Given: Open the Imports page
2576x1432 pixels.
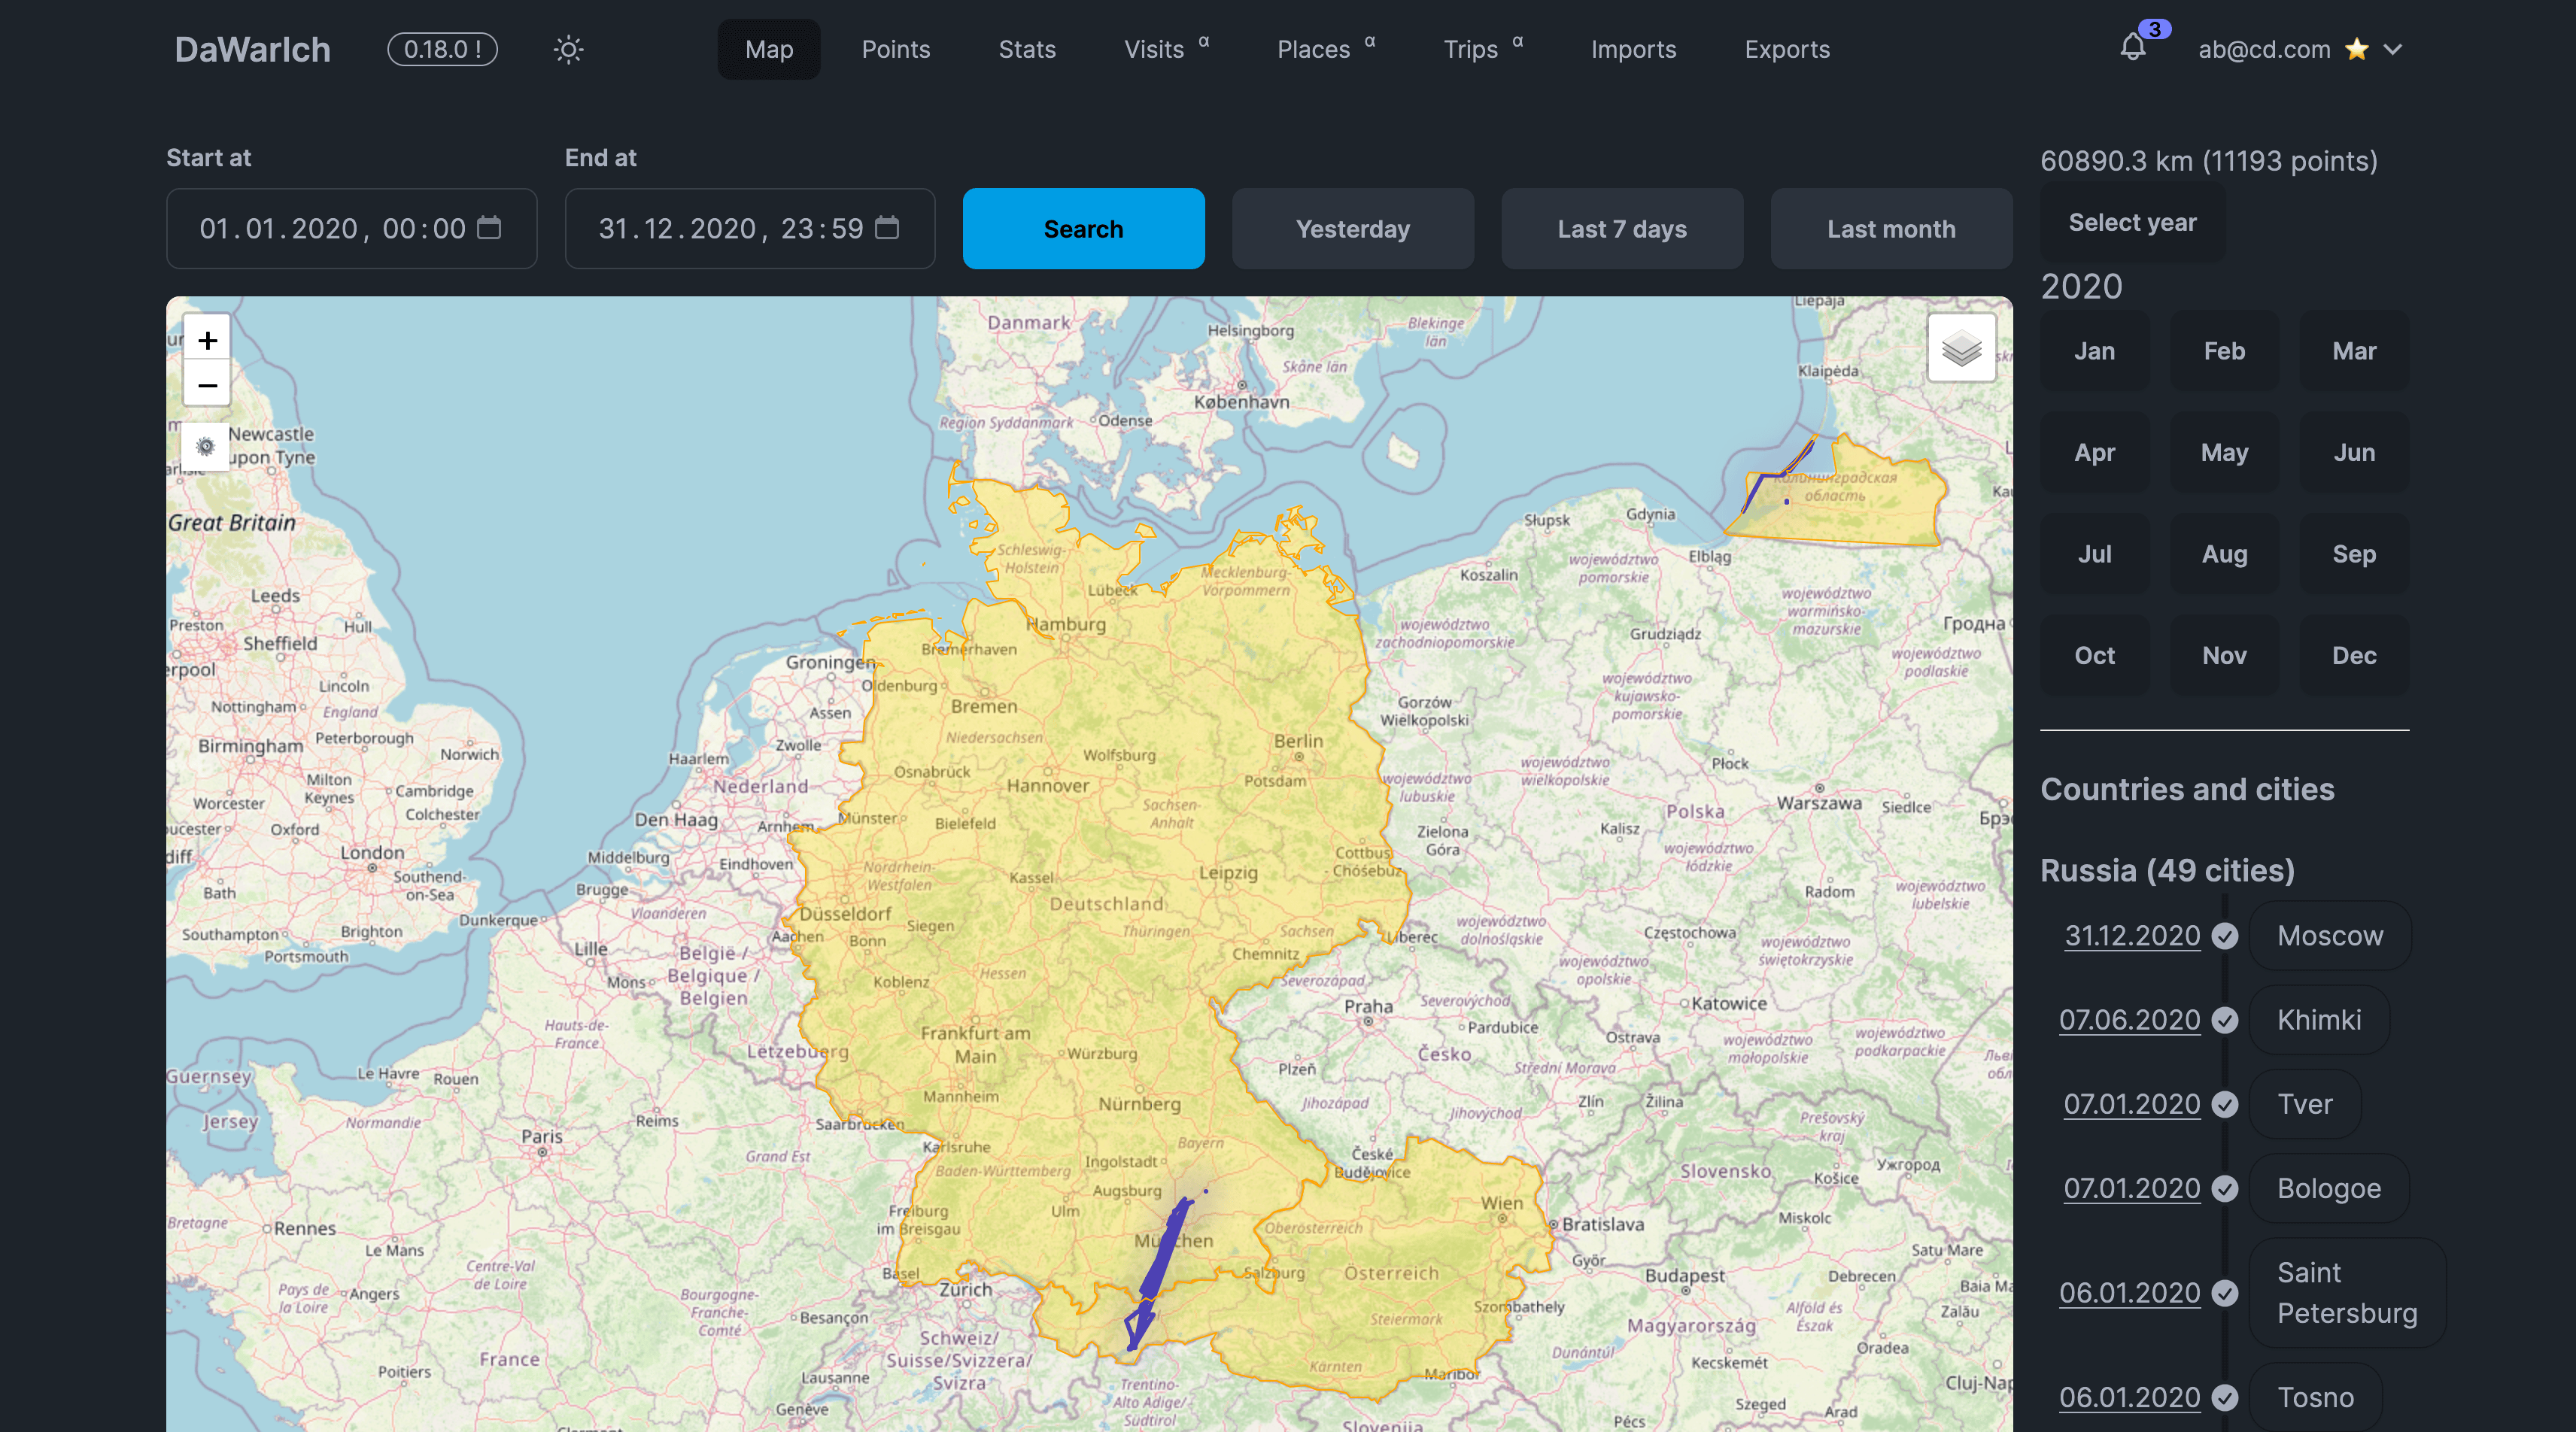Looking at the screenshot, I should click(x=1633, y=49).
